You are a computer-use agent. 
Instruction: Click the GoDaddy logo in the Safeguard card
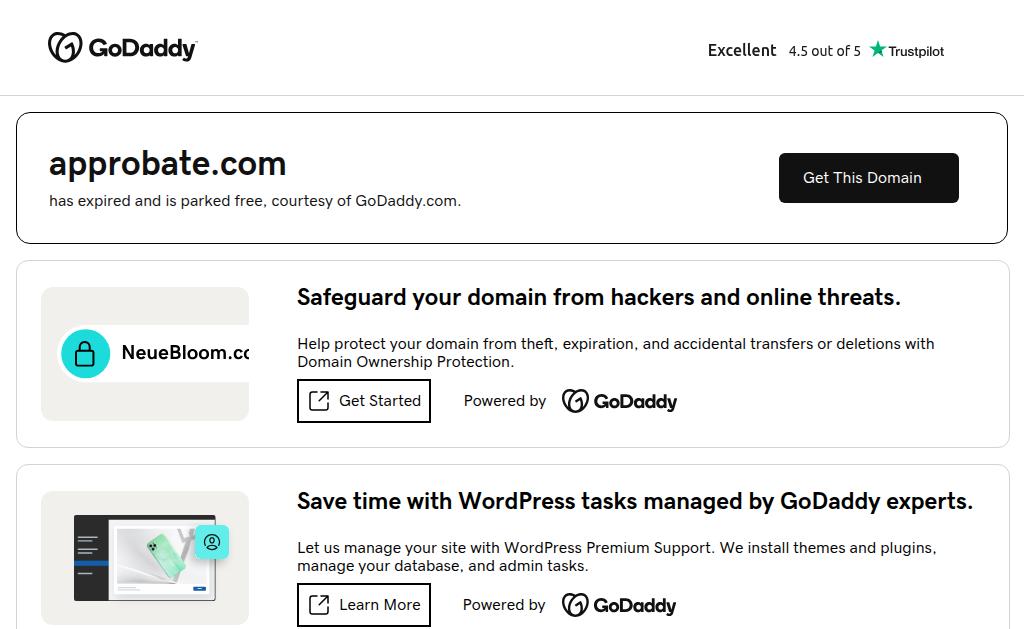[x=619, y=401]
